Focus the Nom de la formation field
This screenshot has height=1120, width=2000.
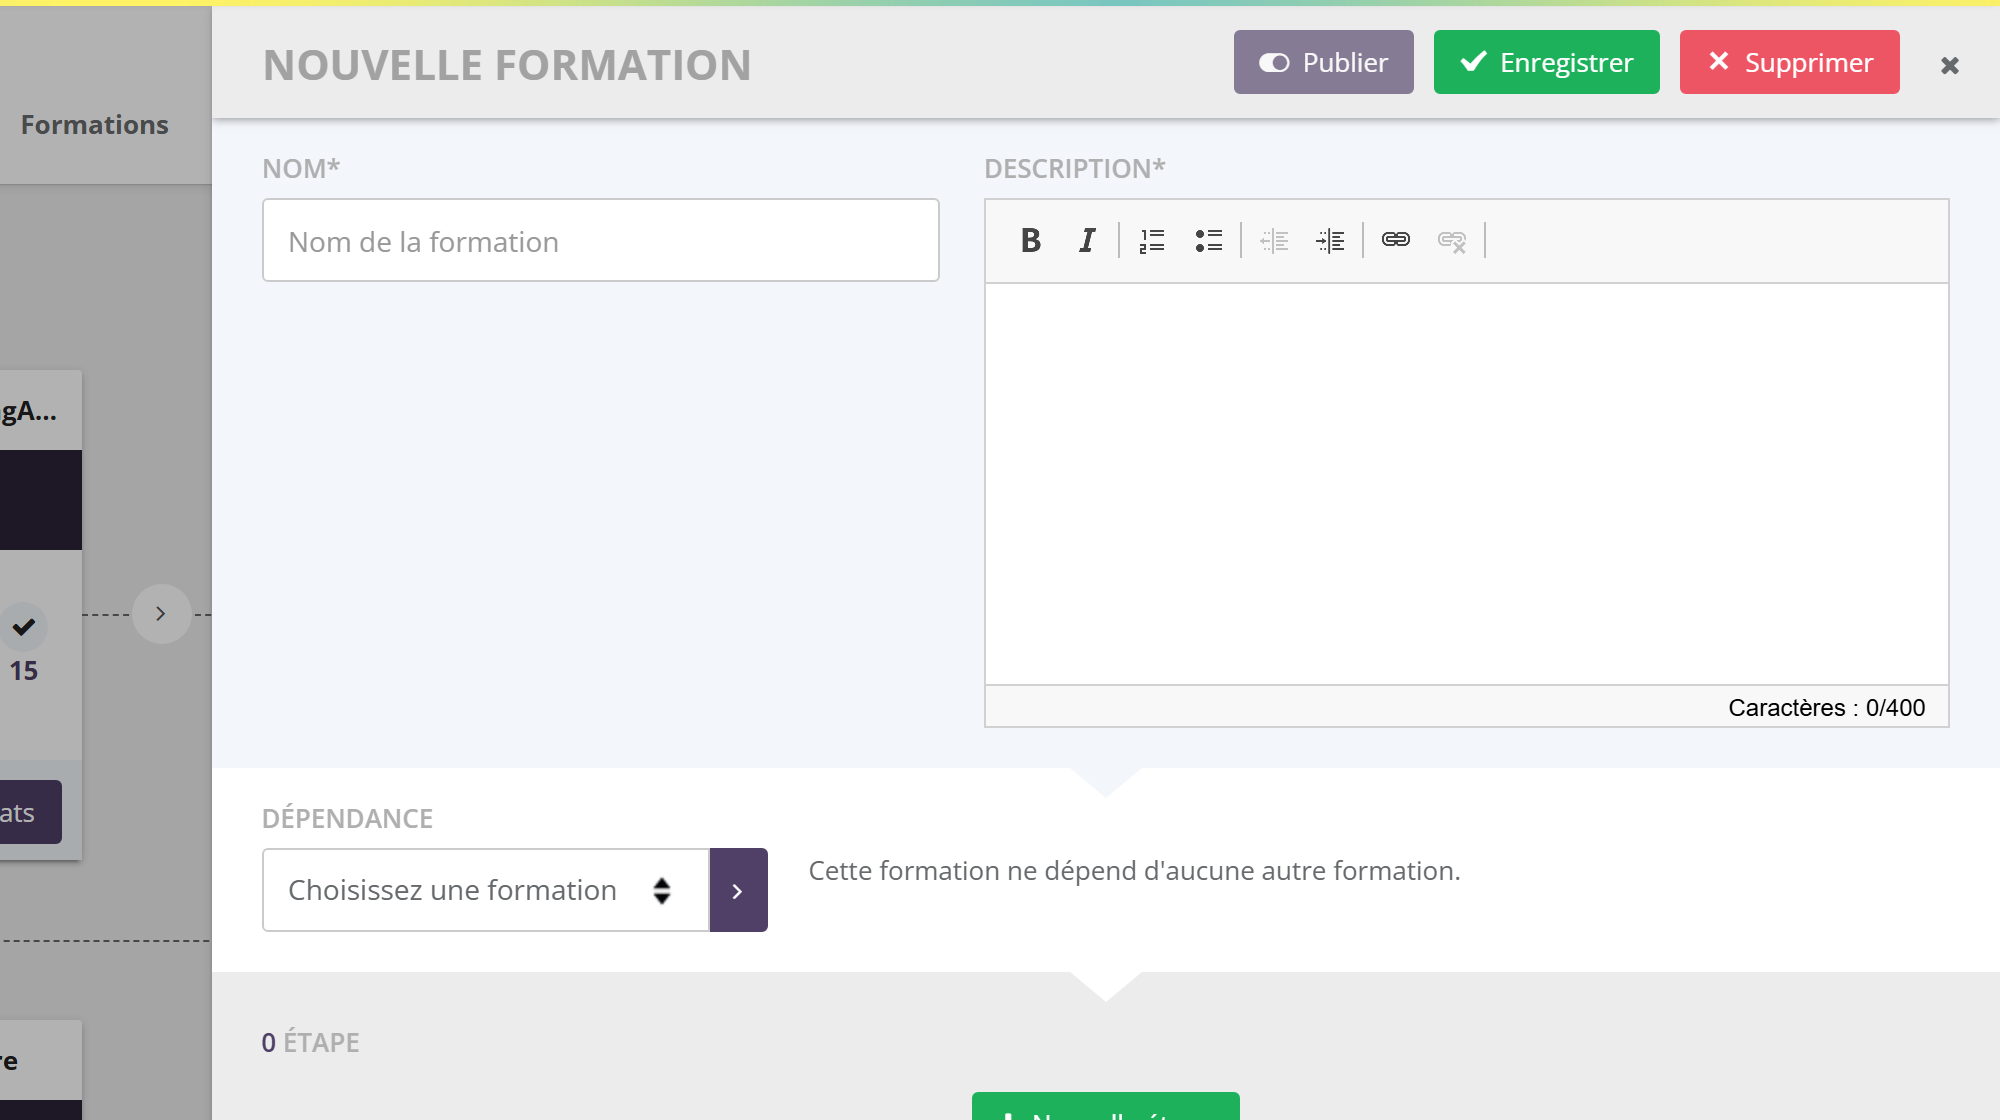point(600,240)
